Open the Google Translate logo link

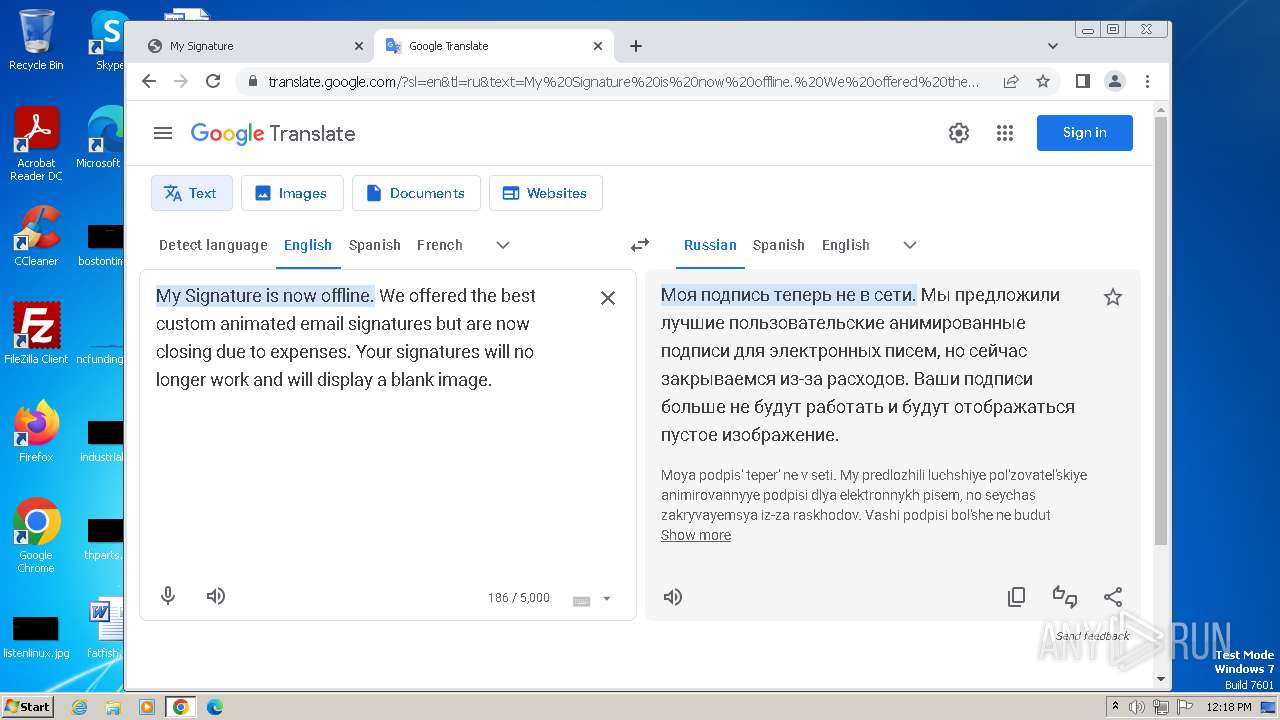pyautogui.click(x=273, y=133)
